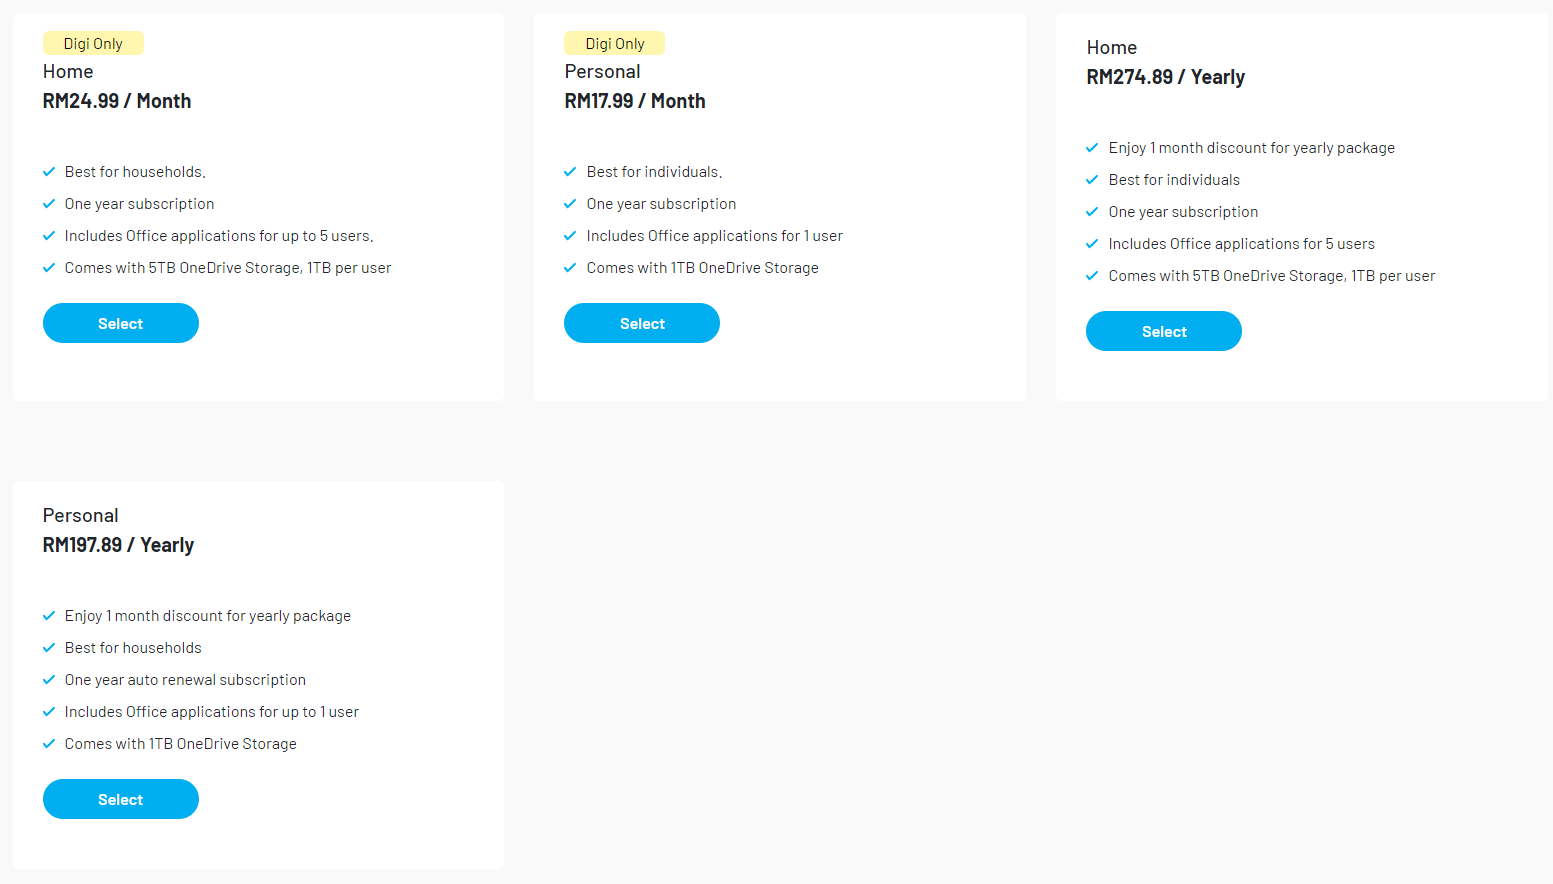The width and height of the screenshot is (1553, 884).
Task: Click Select under Home RM24.99 monthly plan
Action: point(120,323)
